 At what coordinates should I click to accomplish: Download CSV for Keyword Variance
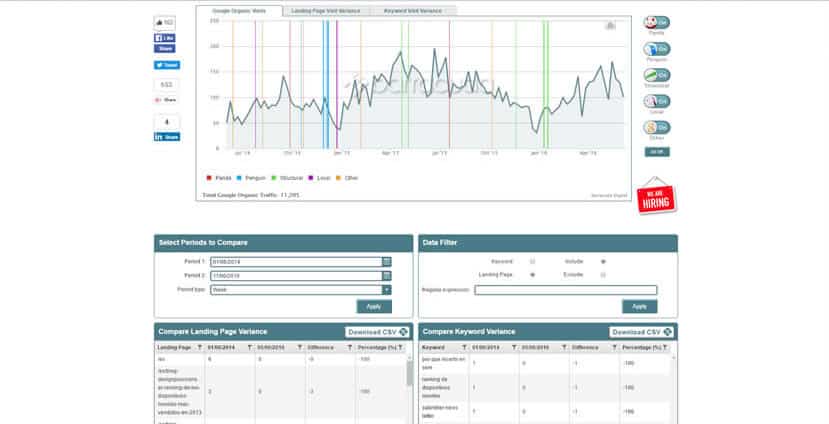642,332
